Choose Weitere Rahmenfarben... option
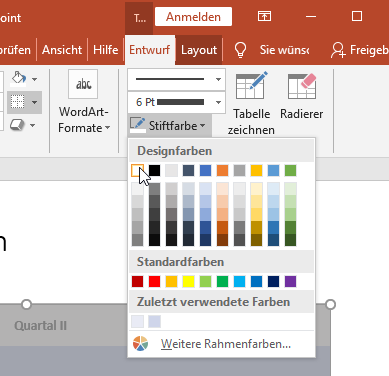This screenshot has width=389, height=376. pyautogui.click(x=221, y=344)
